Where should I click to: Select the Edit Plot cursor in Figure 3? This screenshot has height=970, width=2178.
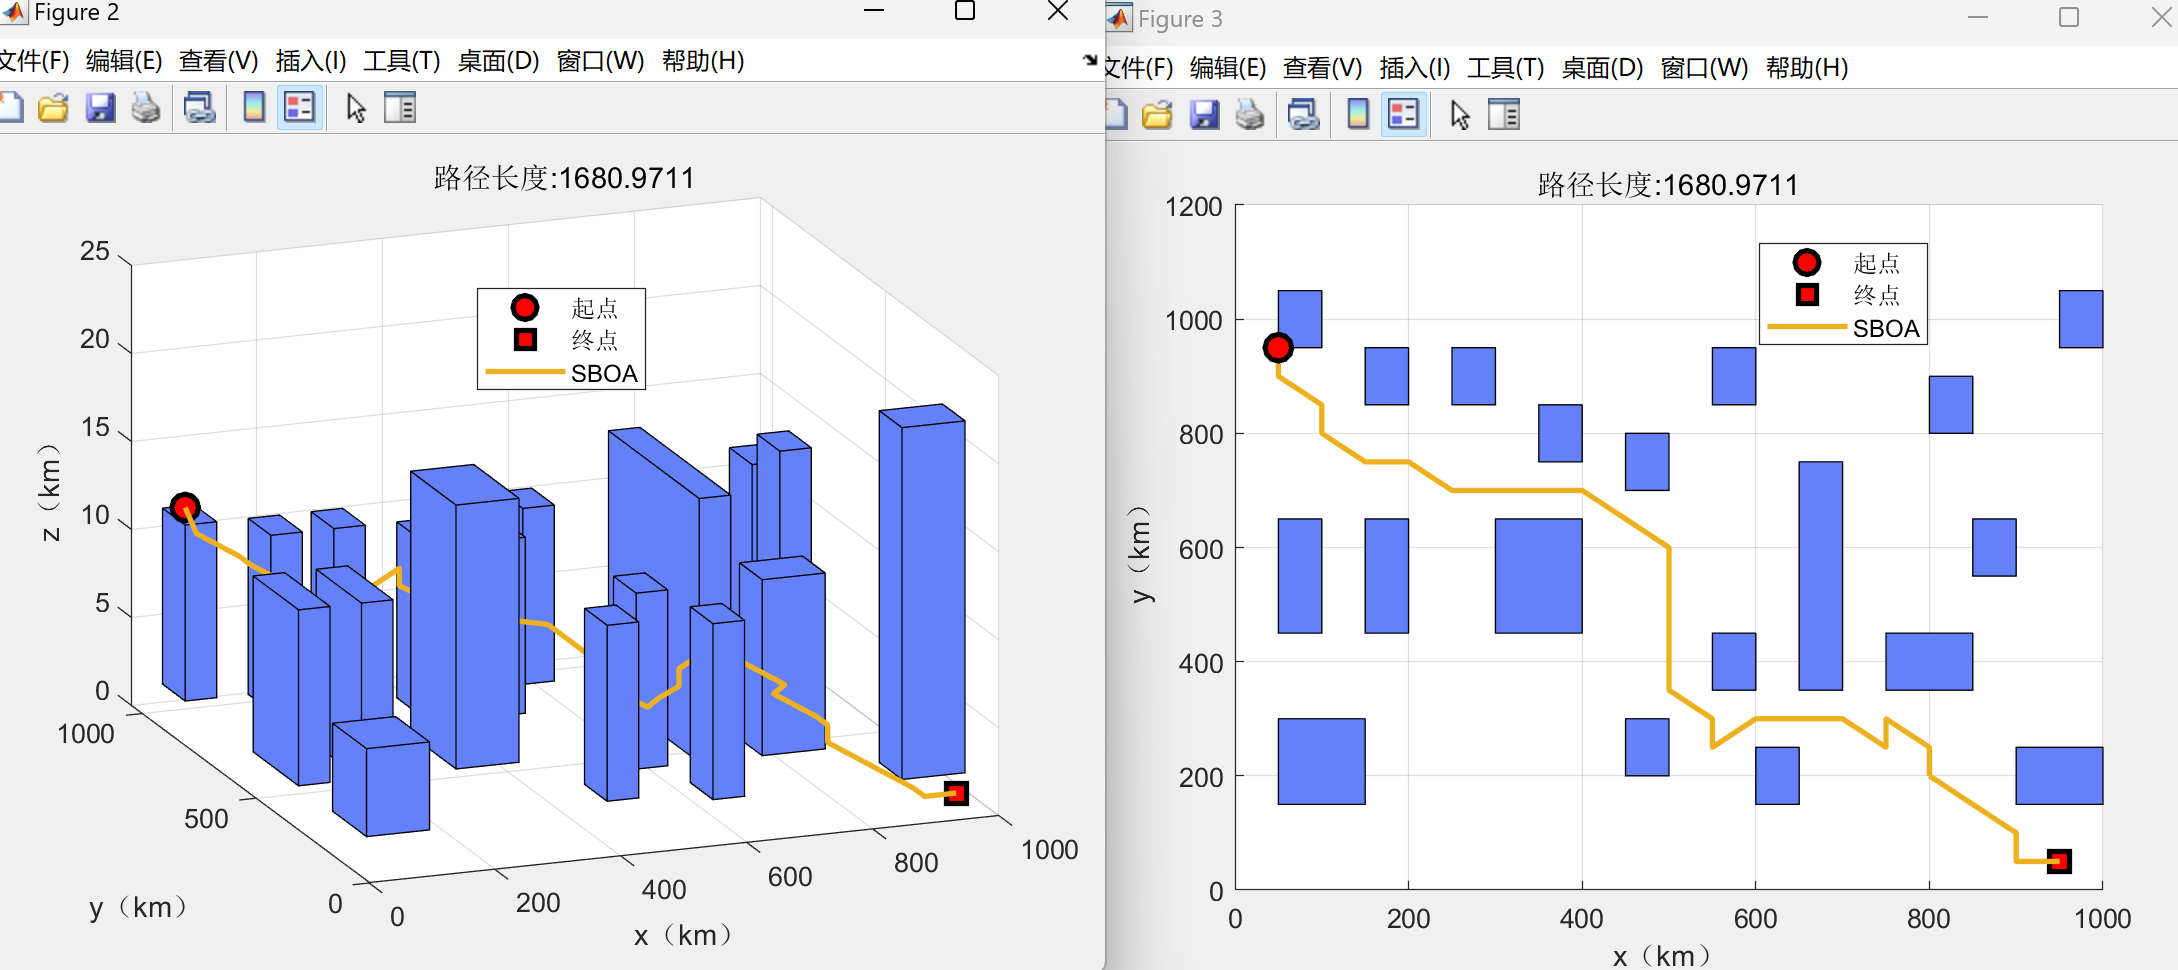pyautogui.click(x=1460, y=113)
